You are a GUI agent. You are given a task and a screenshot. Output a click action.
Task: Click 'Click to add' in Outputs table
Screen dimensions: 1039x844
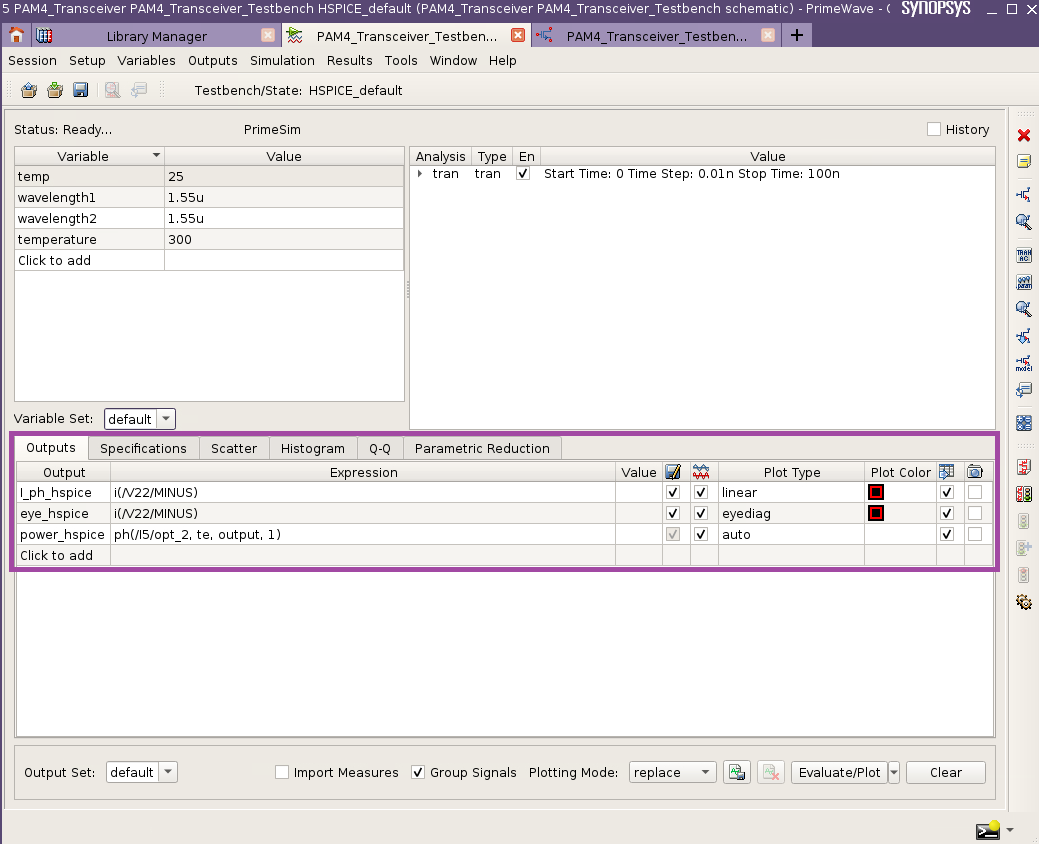(56, 555)
